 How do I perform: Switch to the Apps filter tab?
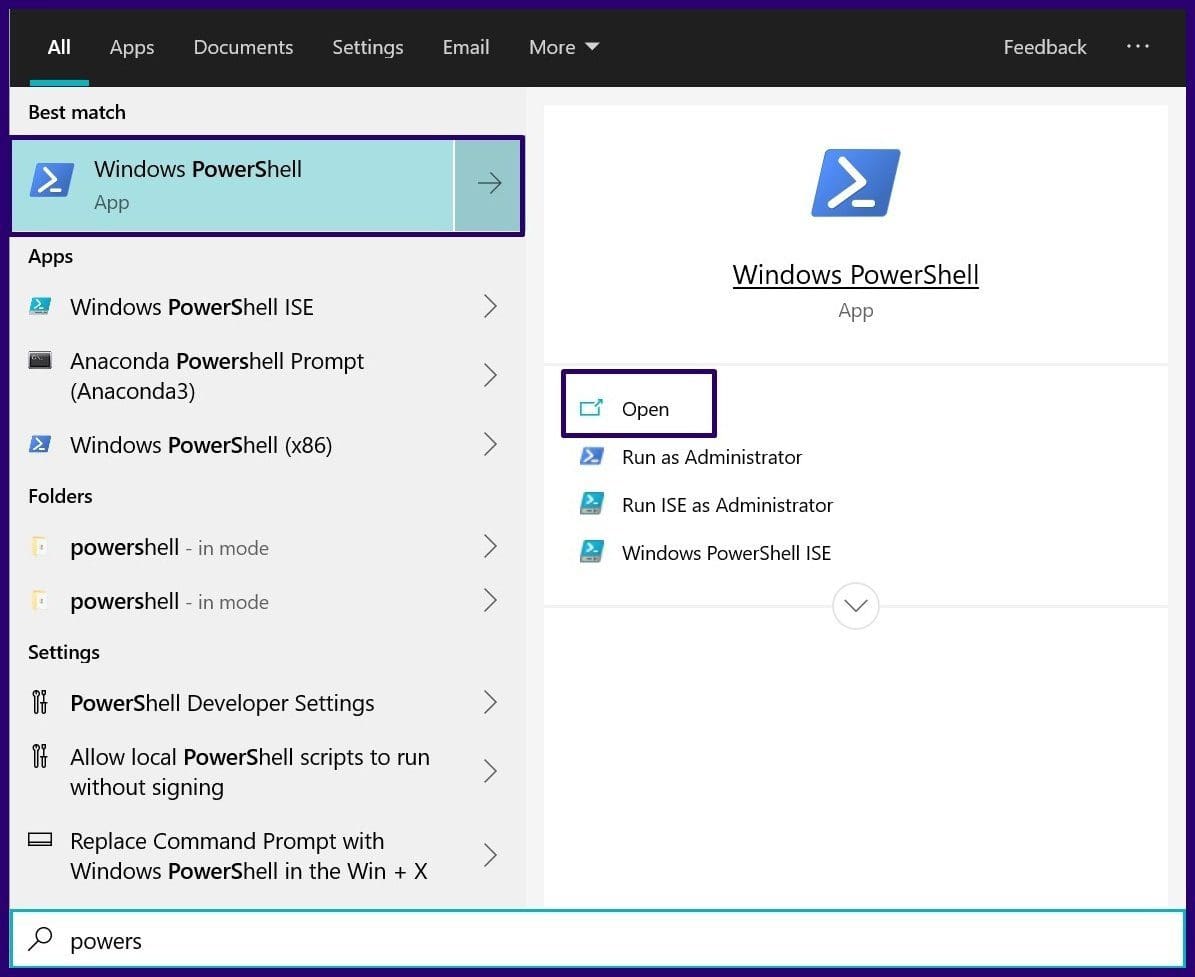pos(132,47)
